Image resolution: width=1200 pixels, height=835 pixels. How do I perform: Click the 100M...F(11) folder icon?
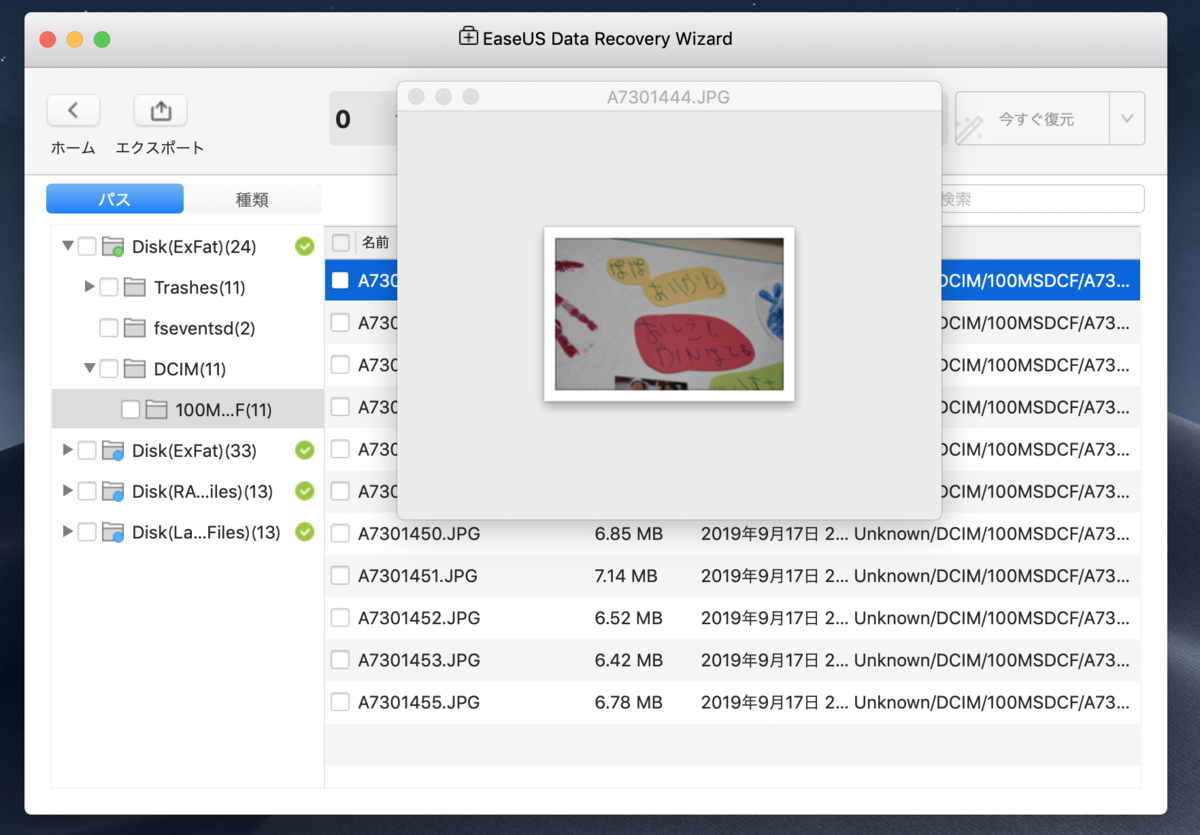[156, 410]
